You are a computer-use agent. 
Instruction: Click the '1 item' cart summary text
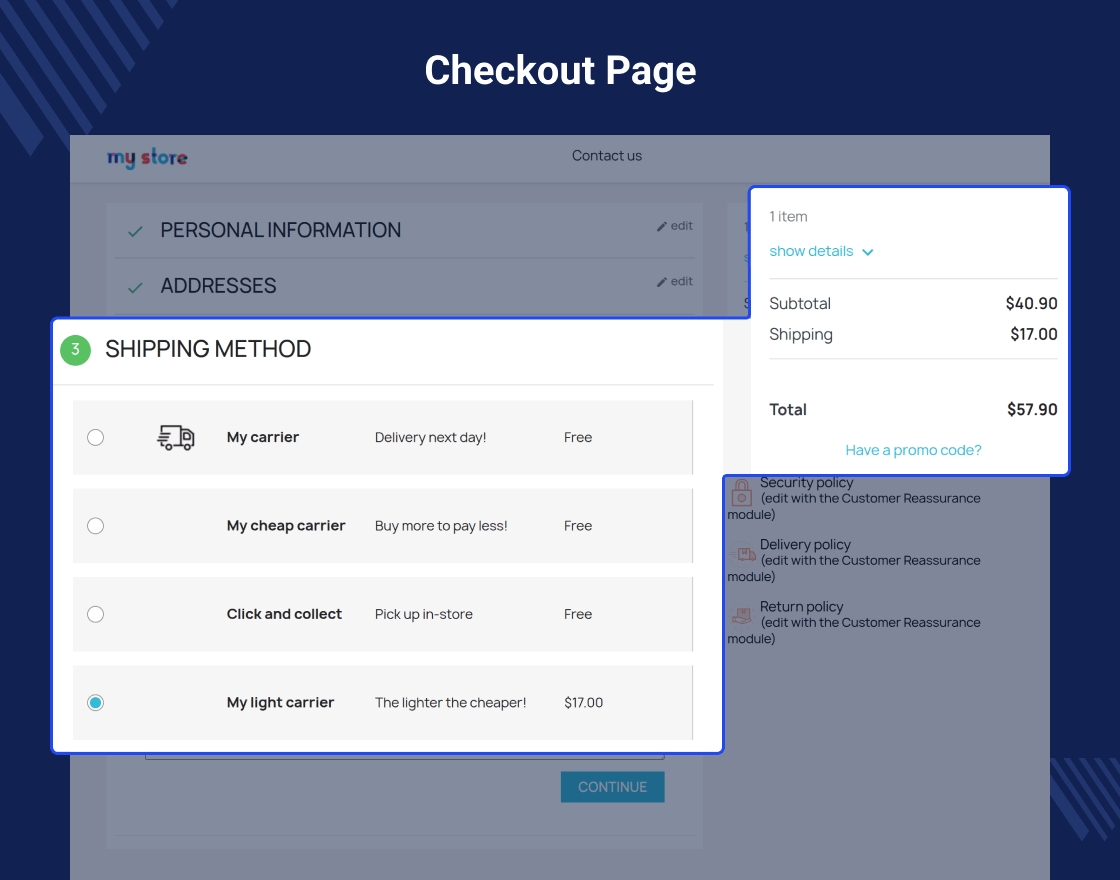788,216
